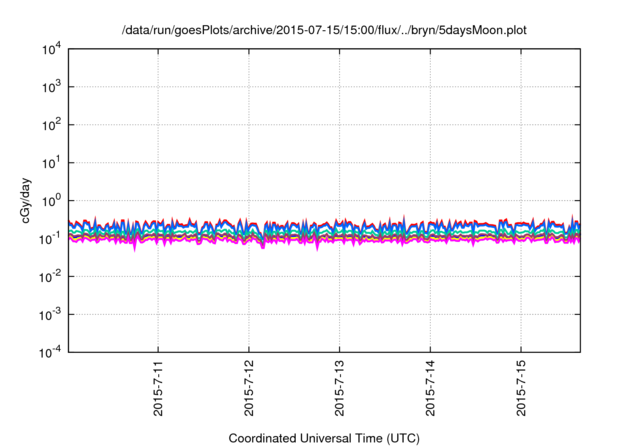Select the 2015-7-13 date tick label
The width and height of the screenshot is (640, 448).
point(339,391)
